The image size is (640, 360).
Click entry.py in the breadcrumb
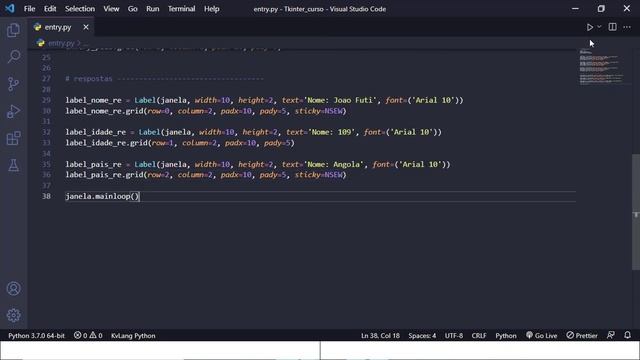tap(61, 43)
